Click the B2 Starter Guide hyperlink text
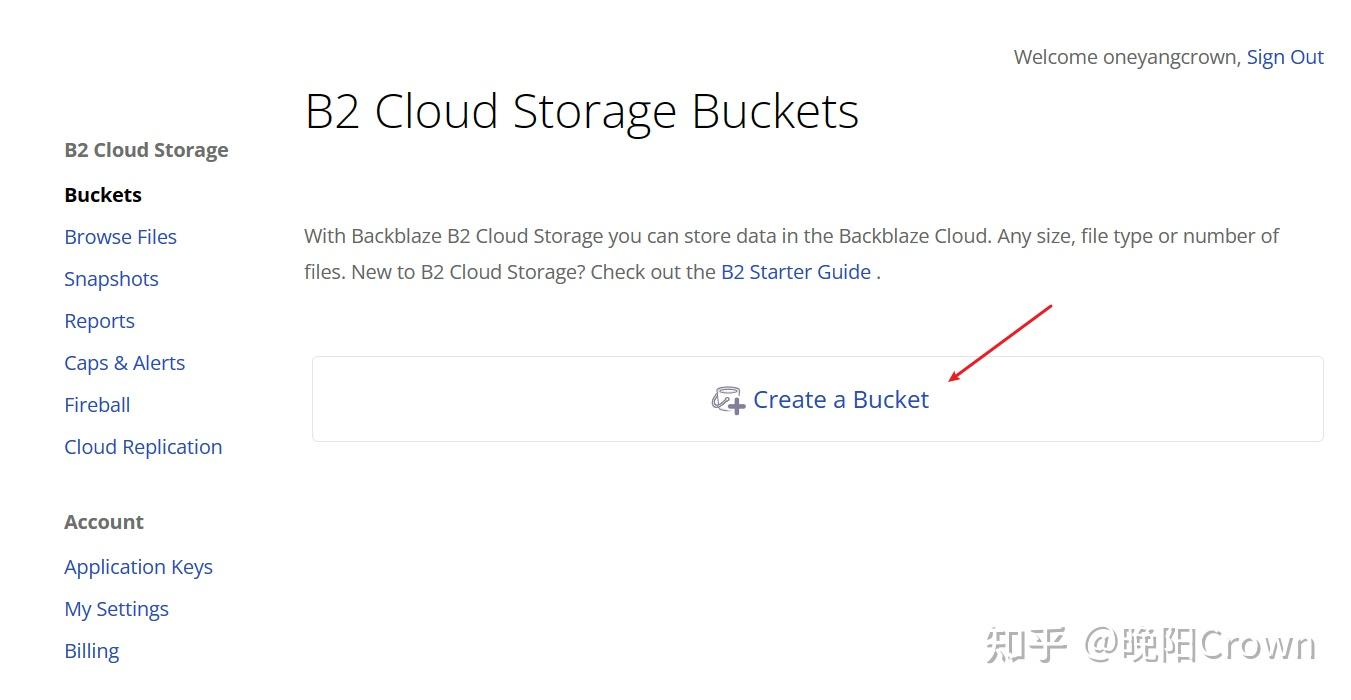Screen dimensions: 1351x700 [x=795, y=271]
